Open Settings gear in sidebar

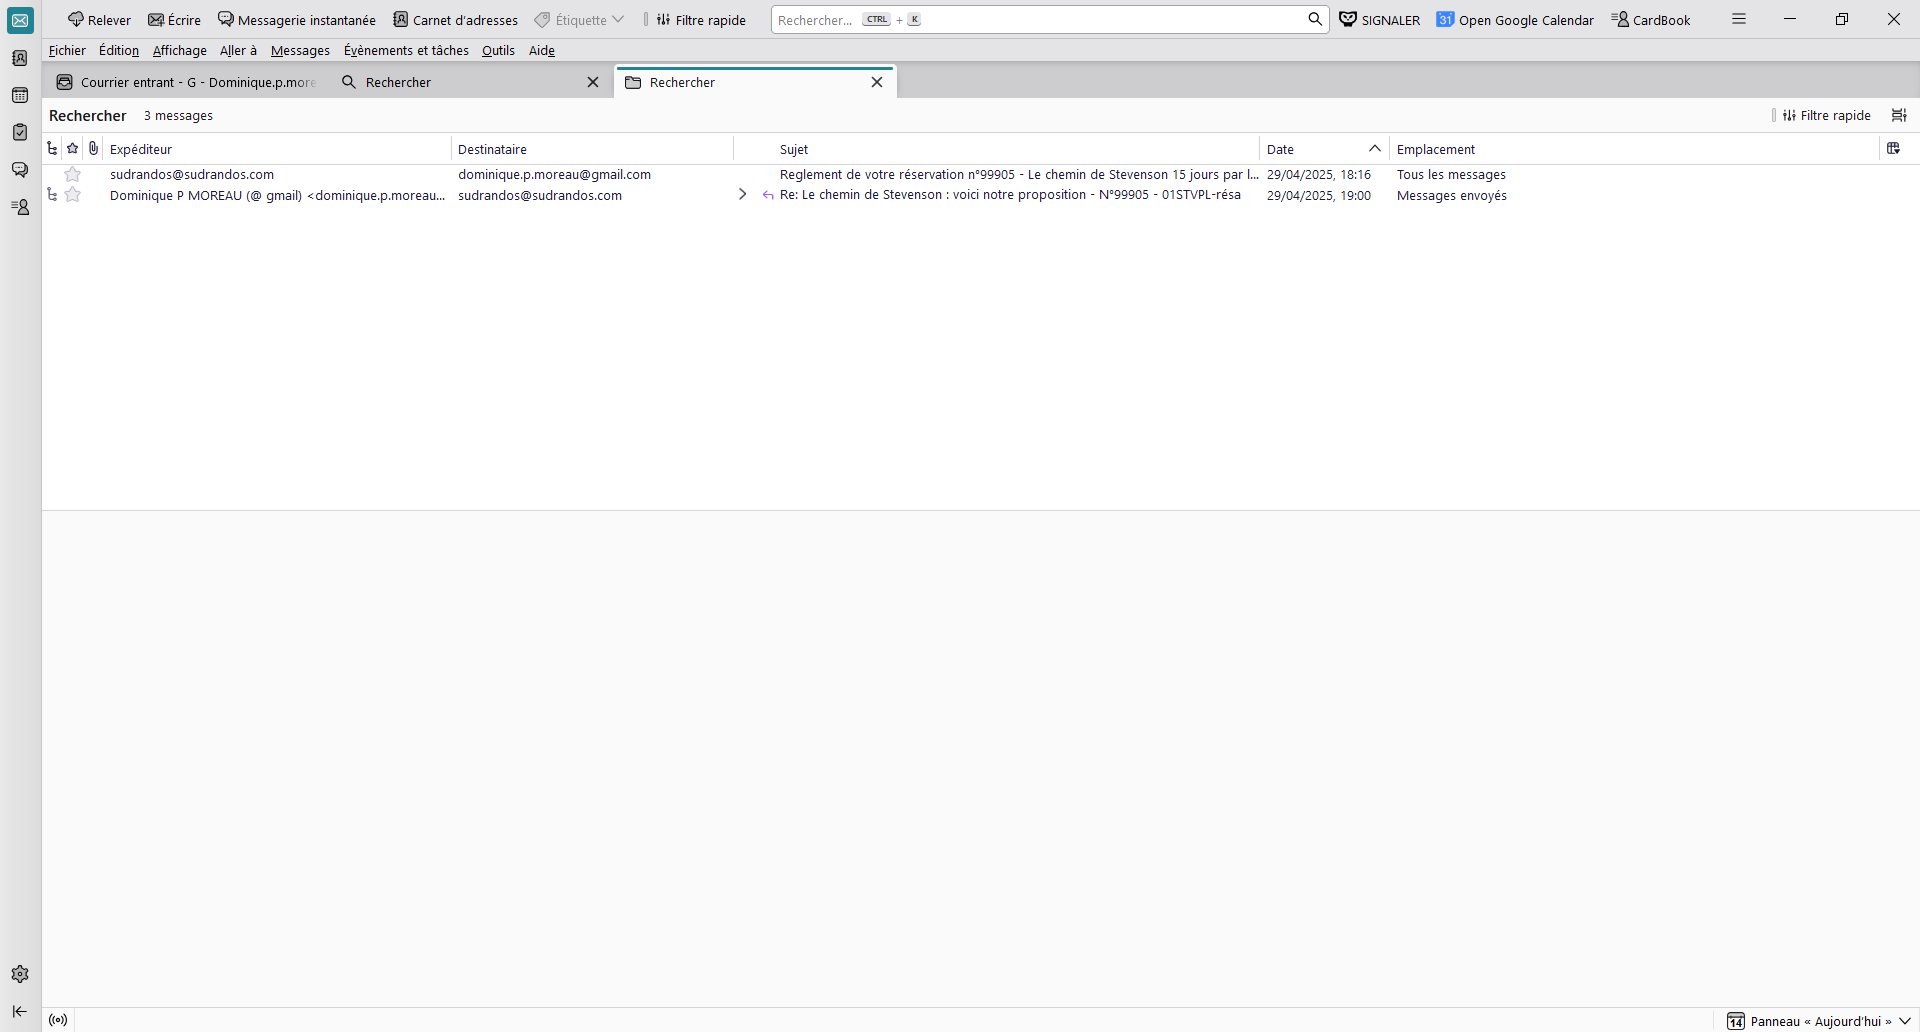[x=20, y=974]
